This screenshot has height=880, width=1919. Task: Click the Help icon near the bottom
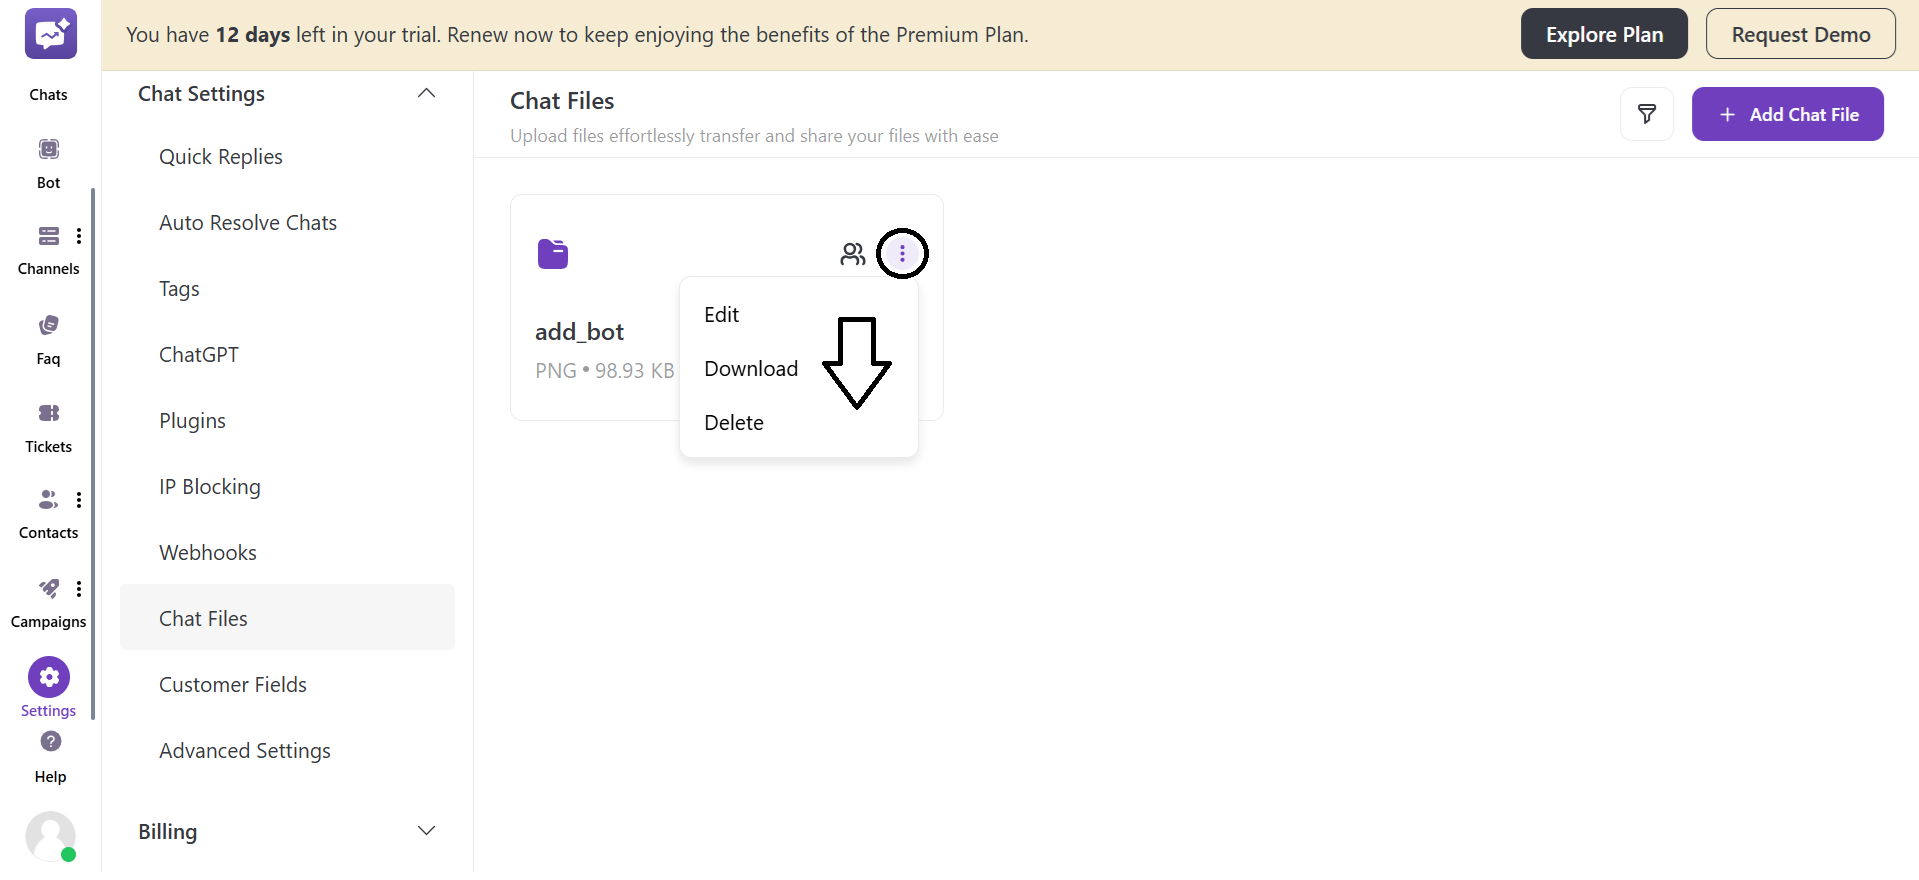[48, 742]
